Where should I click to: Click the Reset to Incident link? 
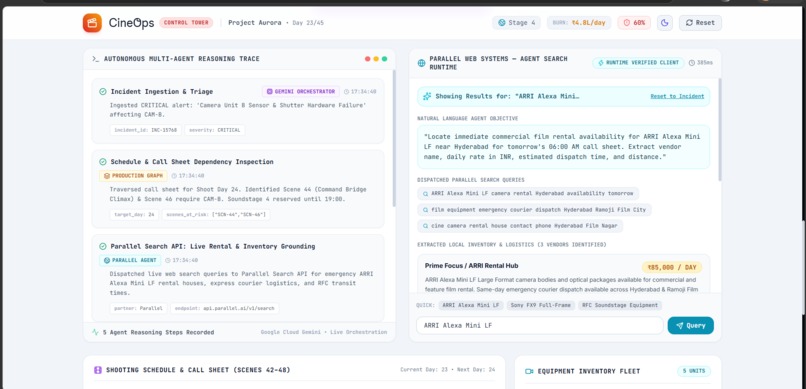click(x=677, y=97)
